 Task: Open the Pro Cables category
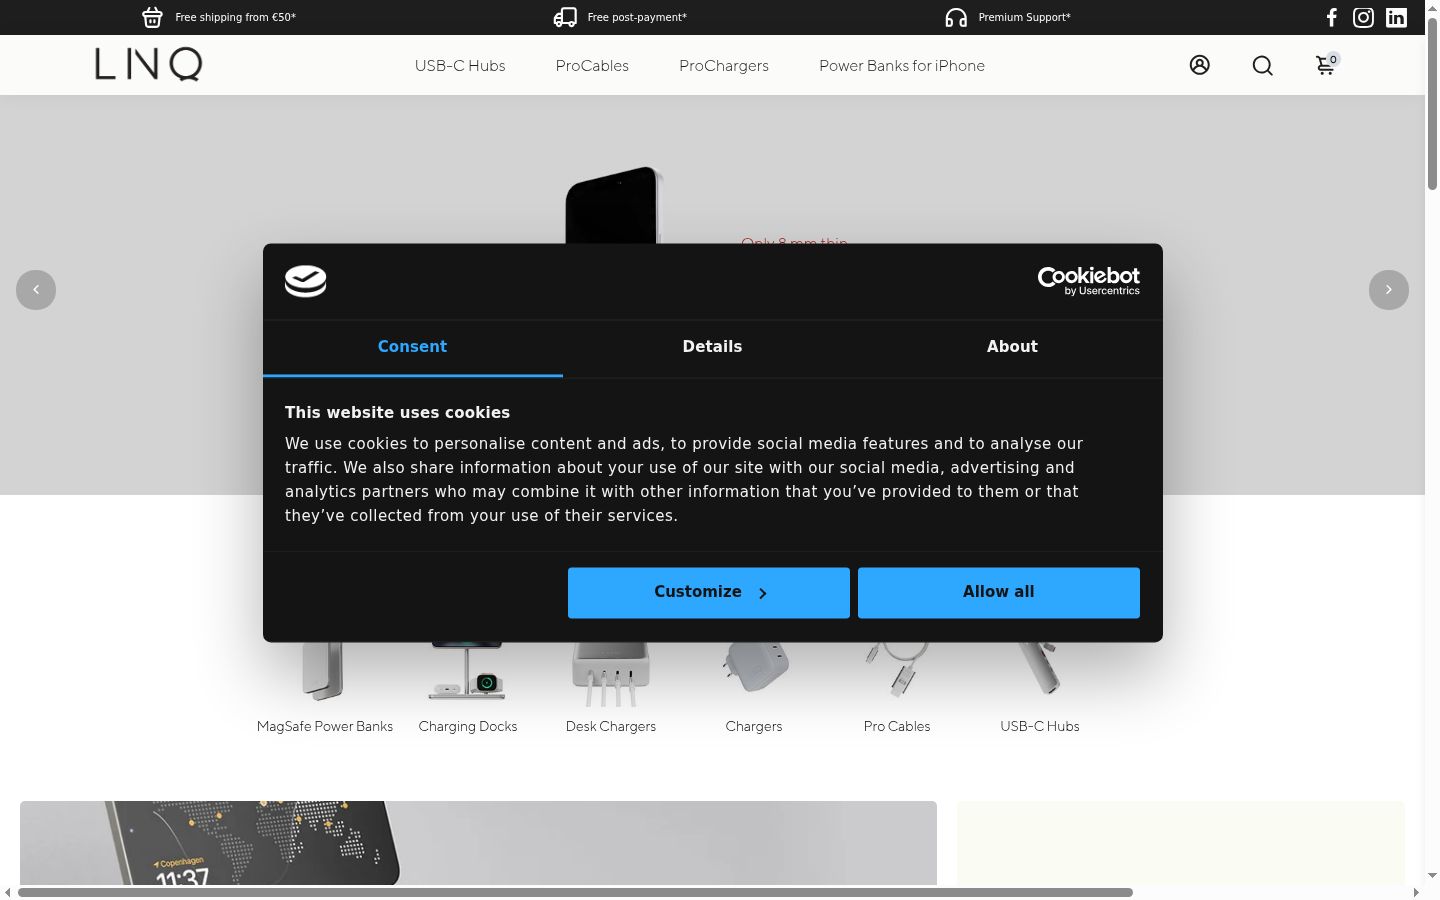(x=897, y=727)
